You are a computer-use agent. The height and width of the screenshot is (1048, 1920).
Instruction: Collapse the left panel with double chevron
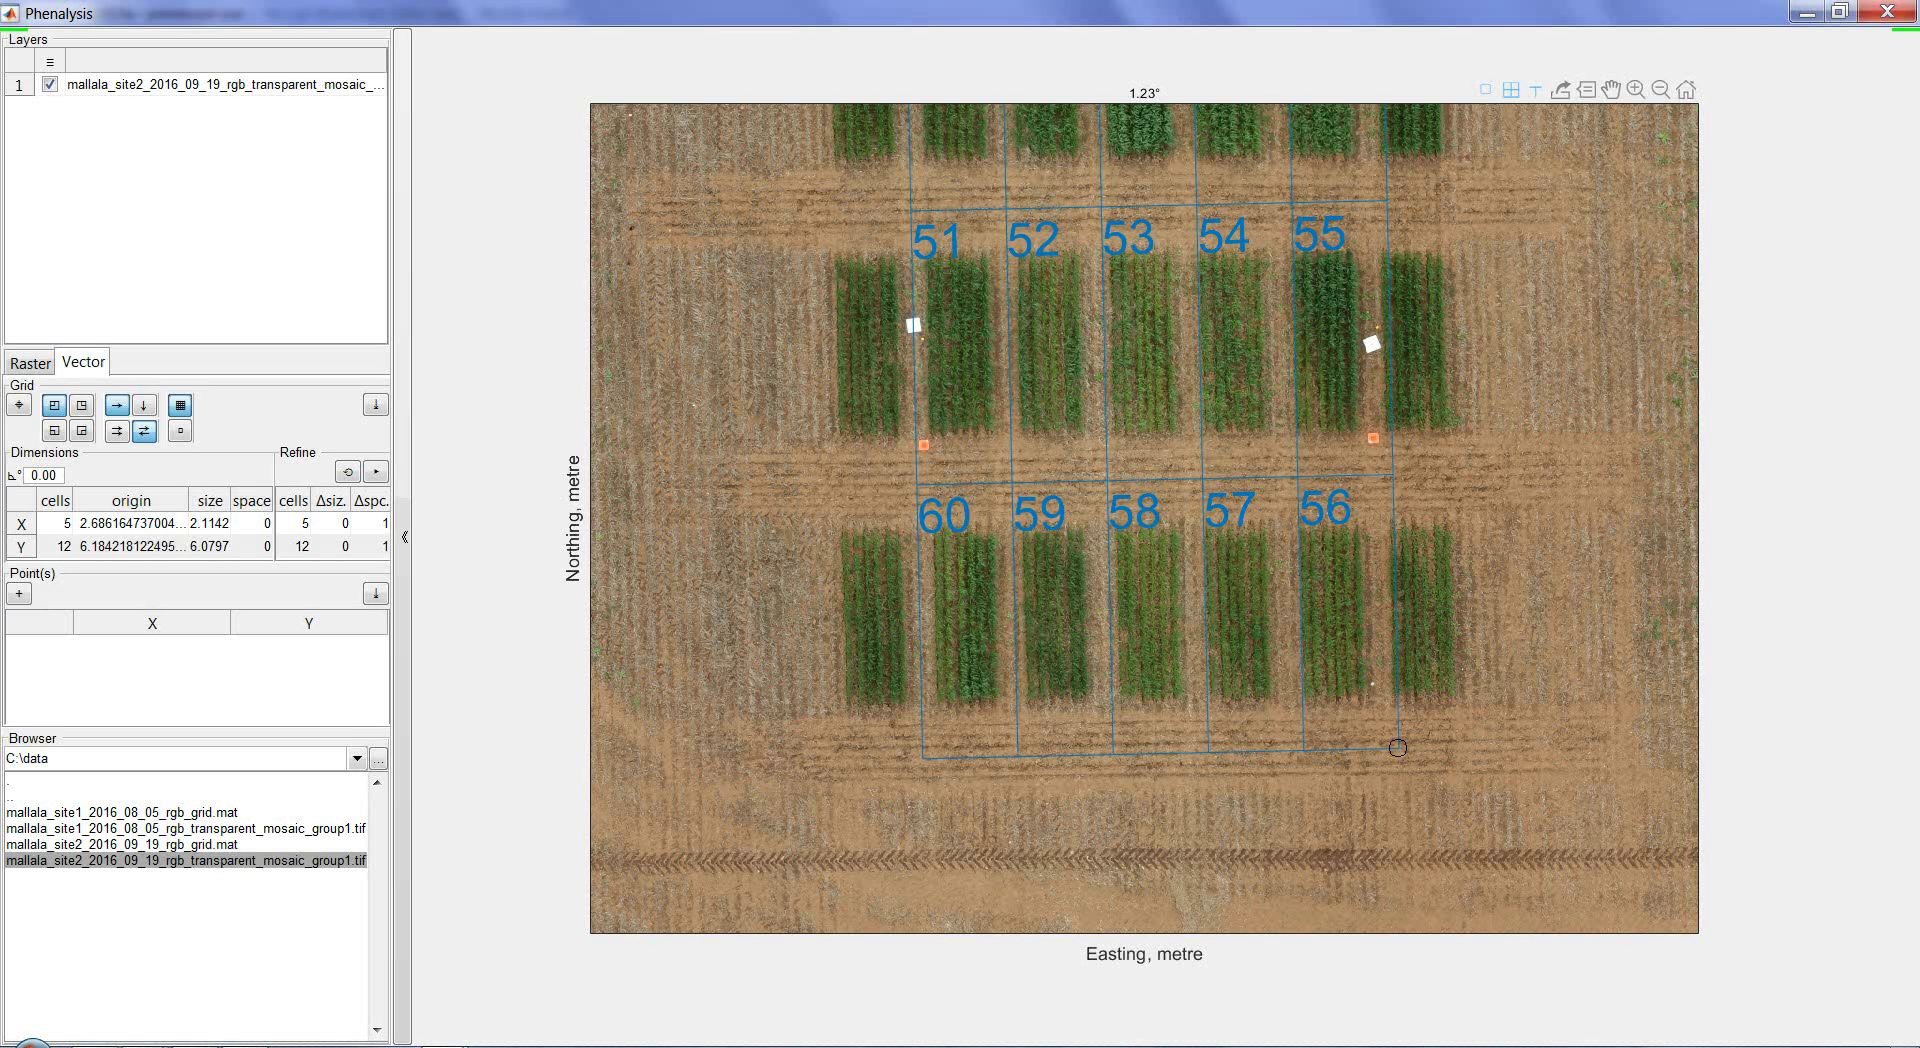tap(404, 537)
